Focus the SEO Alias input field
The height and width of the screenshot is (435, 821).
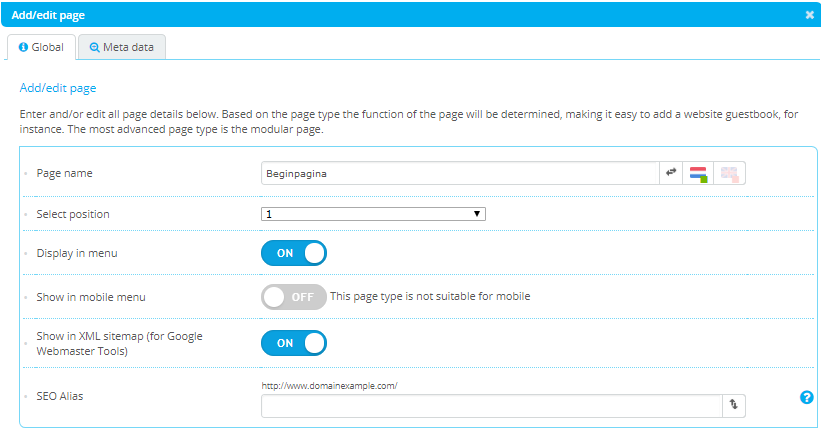[491, 405]
